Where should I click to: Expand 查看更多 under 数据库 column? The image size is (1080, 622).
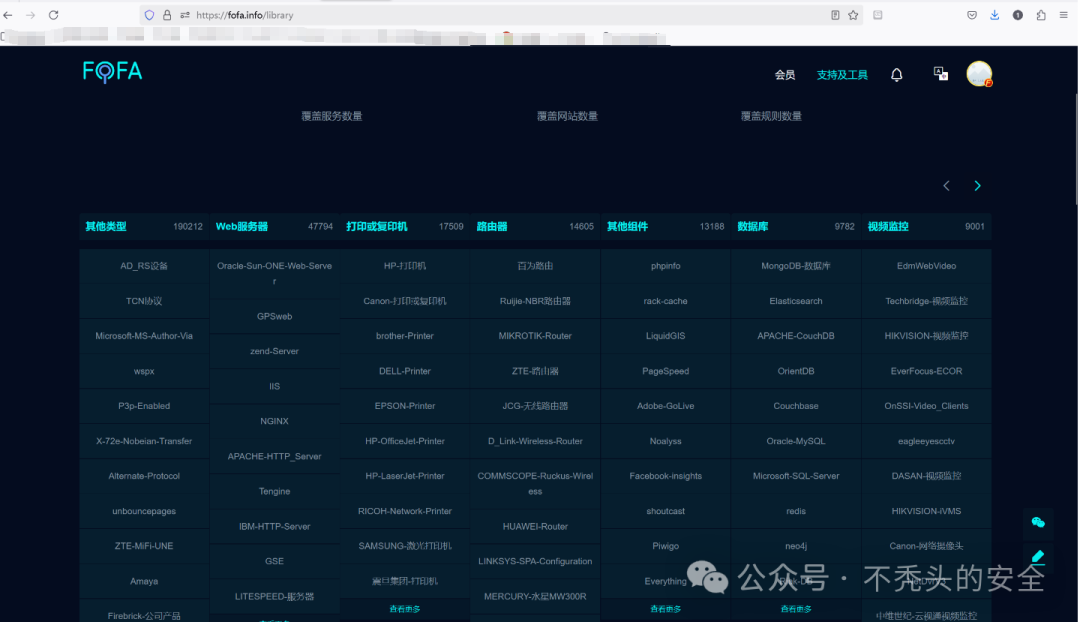pyautogui.click(x=796, y=610)
